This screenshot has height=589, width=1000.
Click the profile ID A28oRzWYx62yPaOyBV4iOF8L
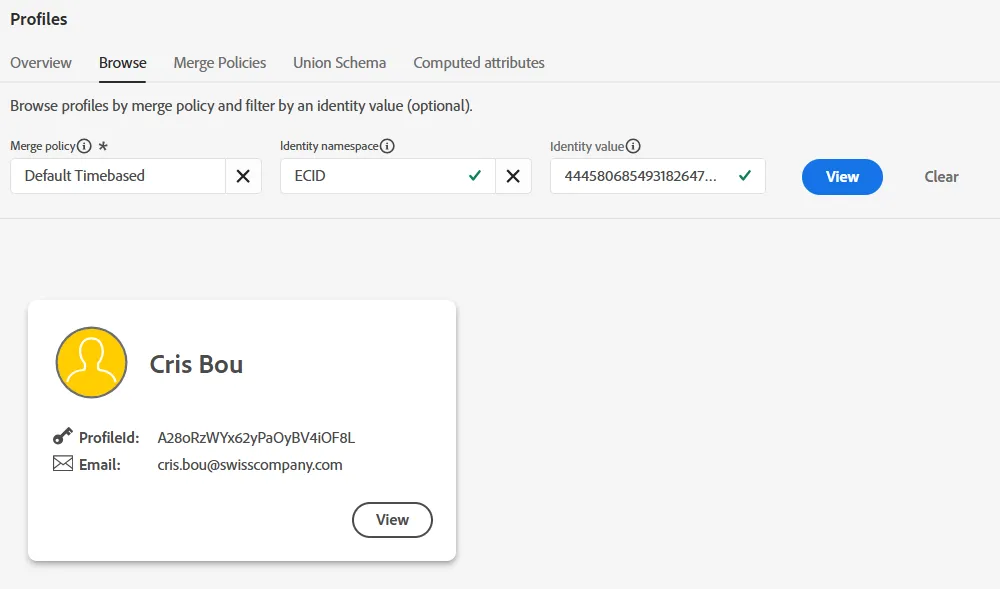click(x=256, y=438)
